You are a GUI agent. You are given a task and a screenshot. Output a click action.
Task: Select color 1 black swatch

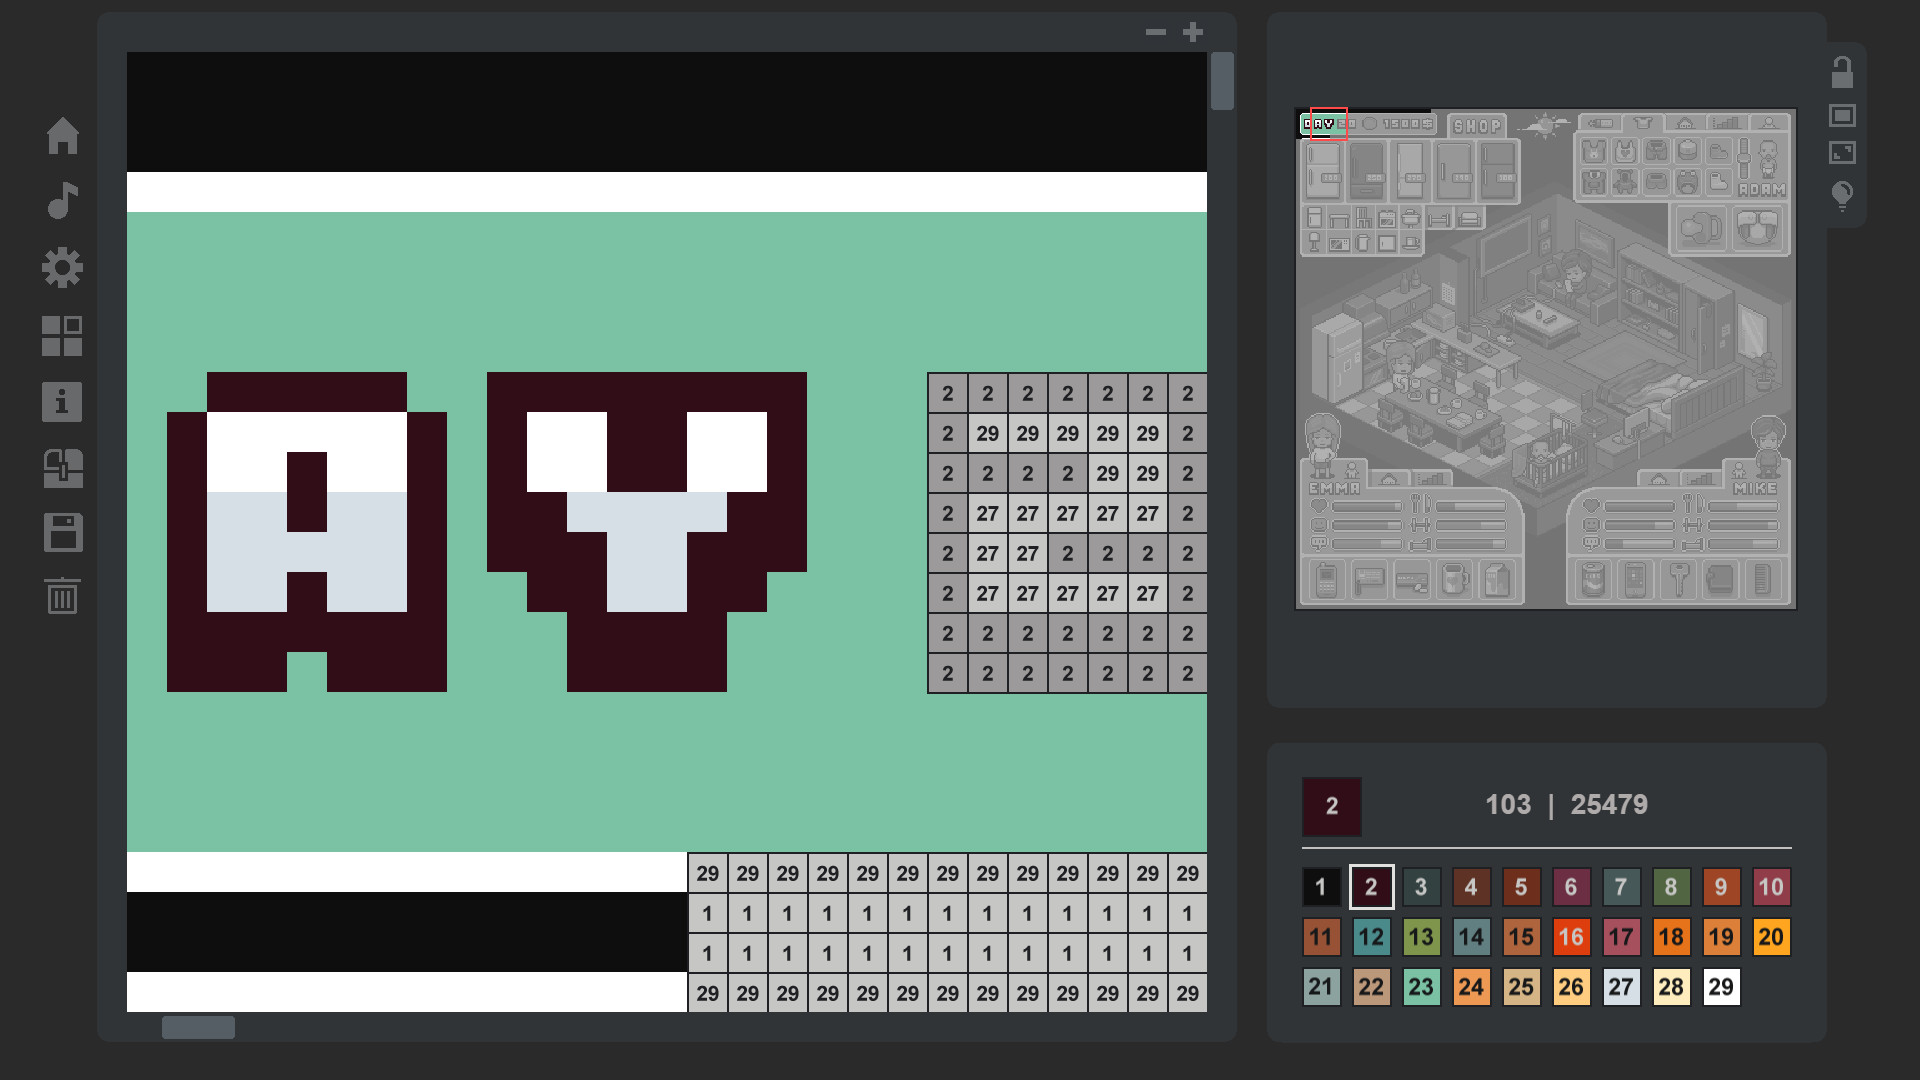[x=1321, y=887]
